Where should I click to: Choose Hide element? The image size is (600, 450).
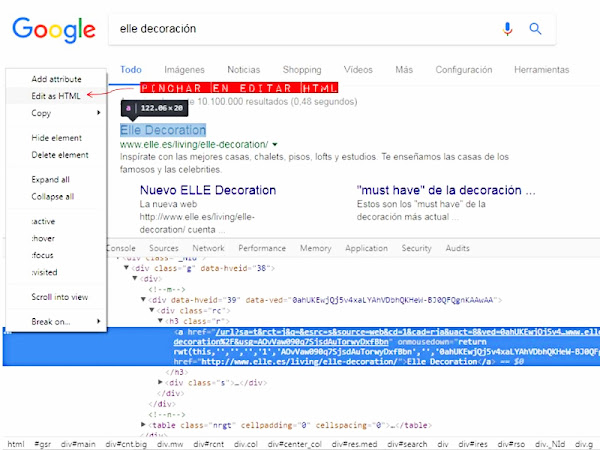(x=56, y=138)
